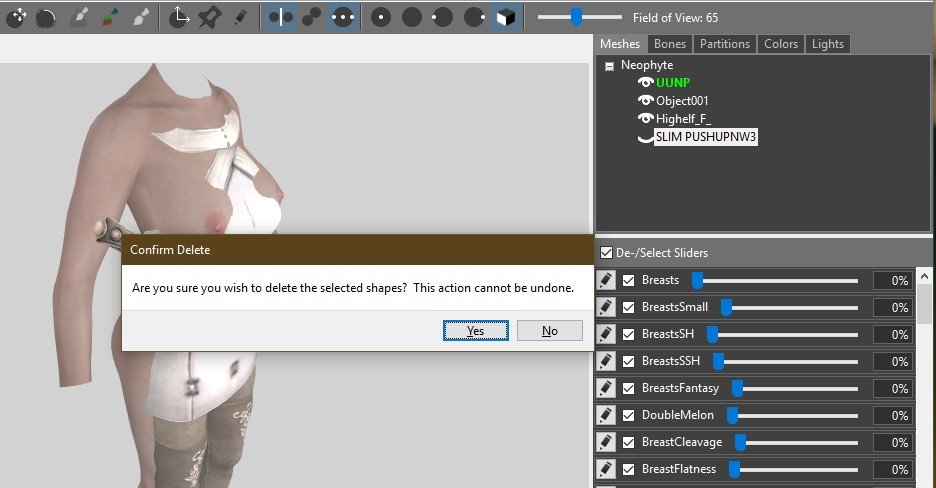Toggle visibility of Object001 mesh
Screen dimensions: 936x488
click(645, 101)
